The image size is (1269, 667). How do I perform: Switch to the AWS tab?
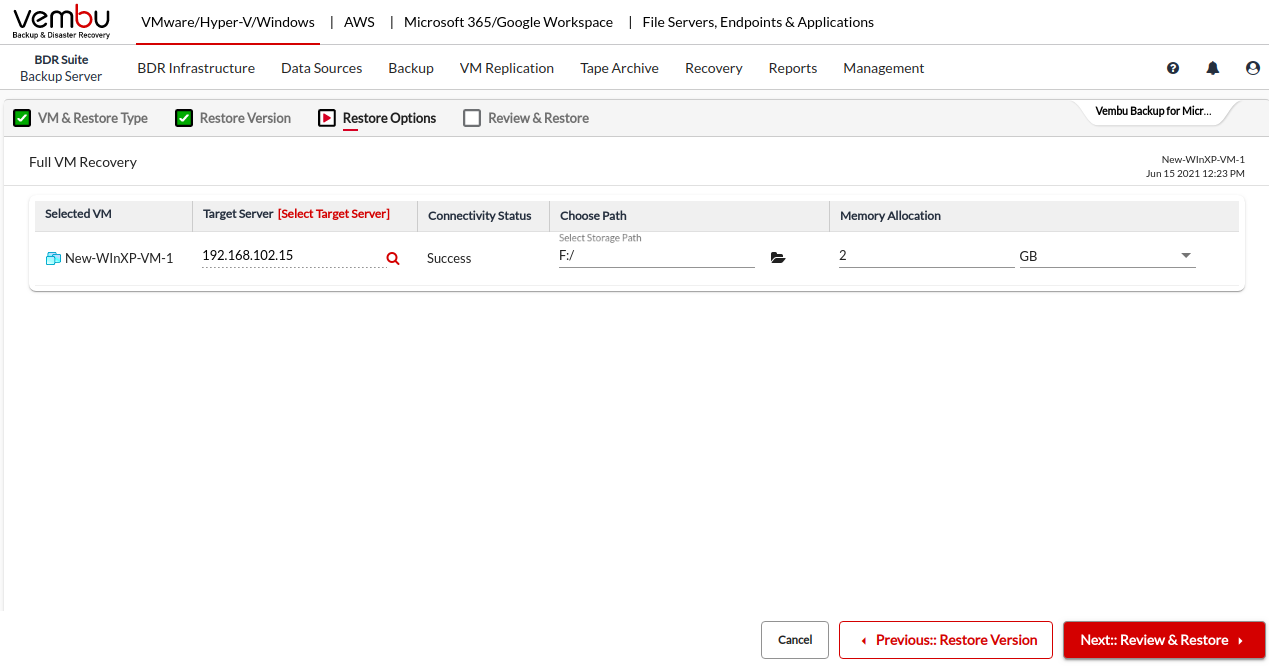(359, 22)
